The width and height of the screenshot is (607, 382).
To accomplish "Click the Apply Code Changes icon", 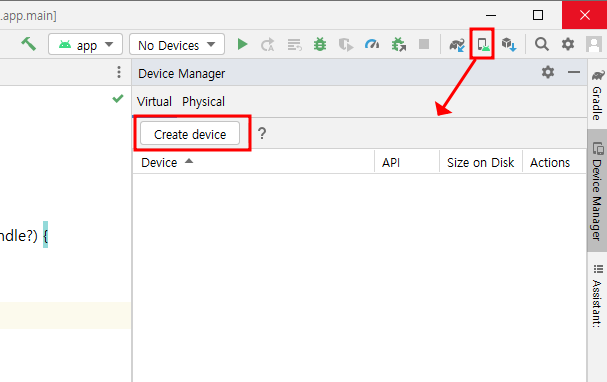I will (x=294, y=45).
